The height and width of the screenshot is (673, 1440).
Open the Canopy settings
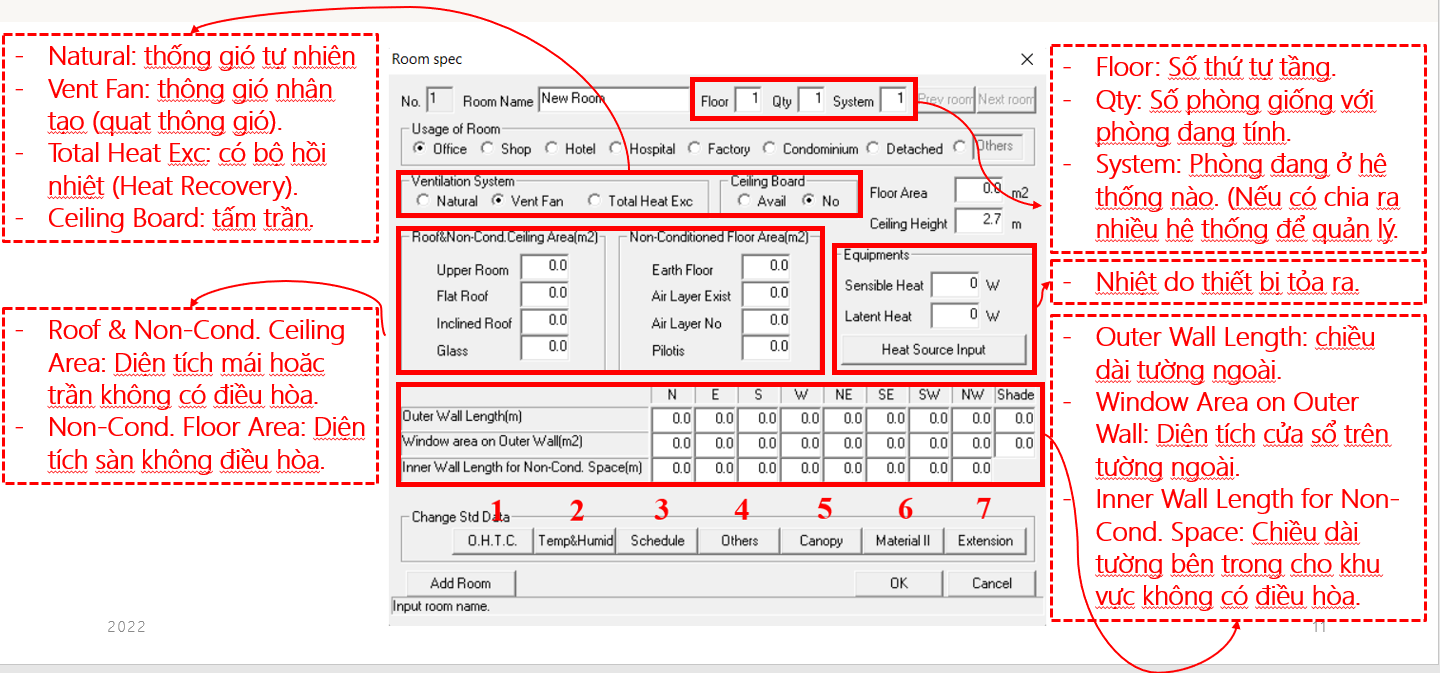(x=821, y=541)
